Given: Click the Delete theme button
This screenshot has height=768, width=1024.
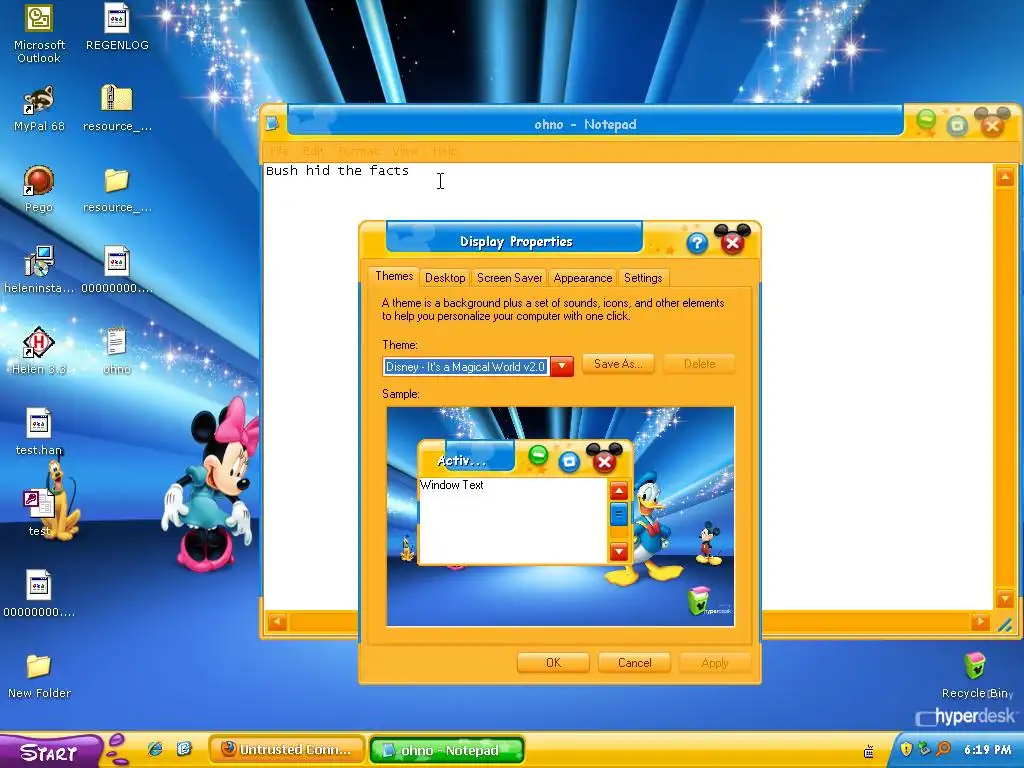Looking at the screenshot, I should [699, 364].
